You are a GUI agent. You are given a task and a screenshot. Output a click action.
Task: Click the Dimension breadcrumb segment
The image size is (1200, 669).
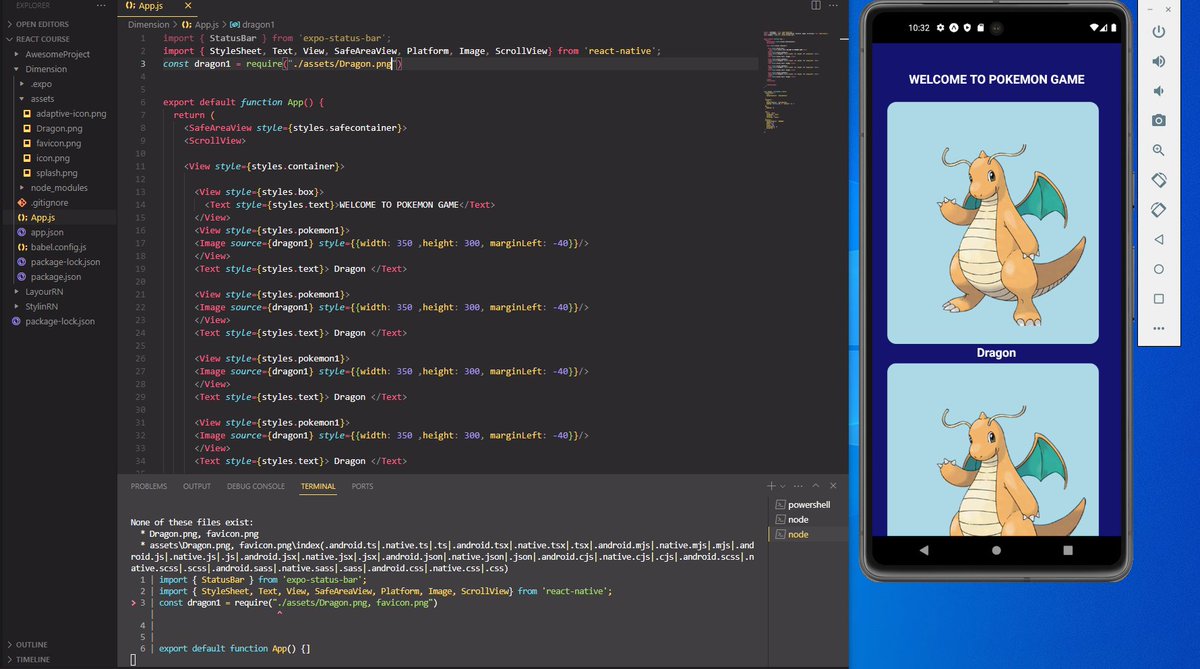coord(149,24)
